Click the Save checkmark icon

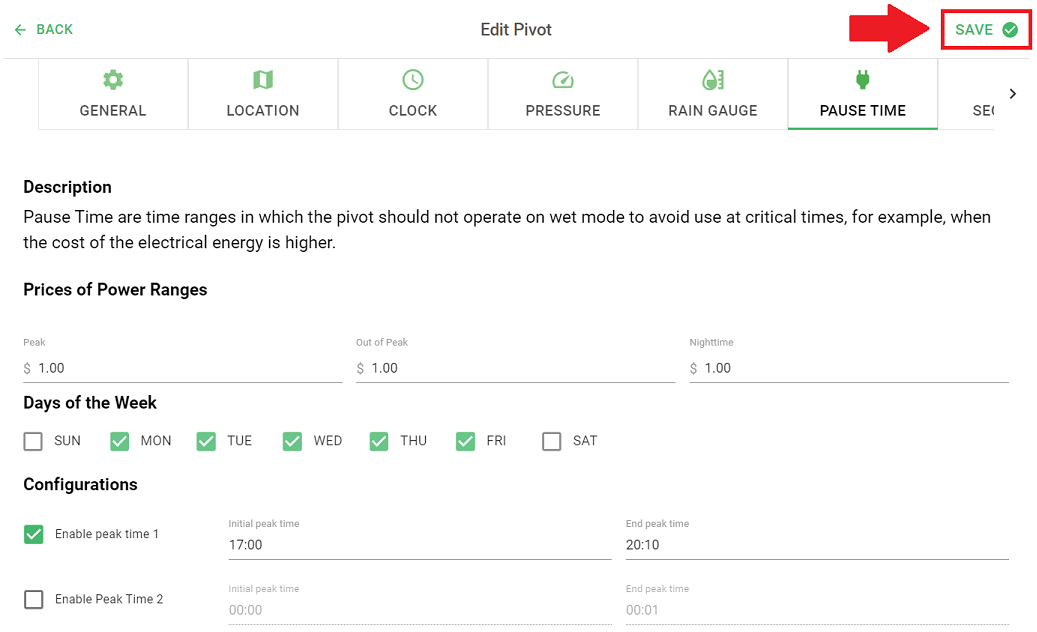tap(1010, 30)
